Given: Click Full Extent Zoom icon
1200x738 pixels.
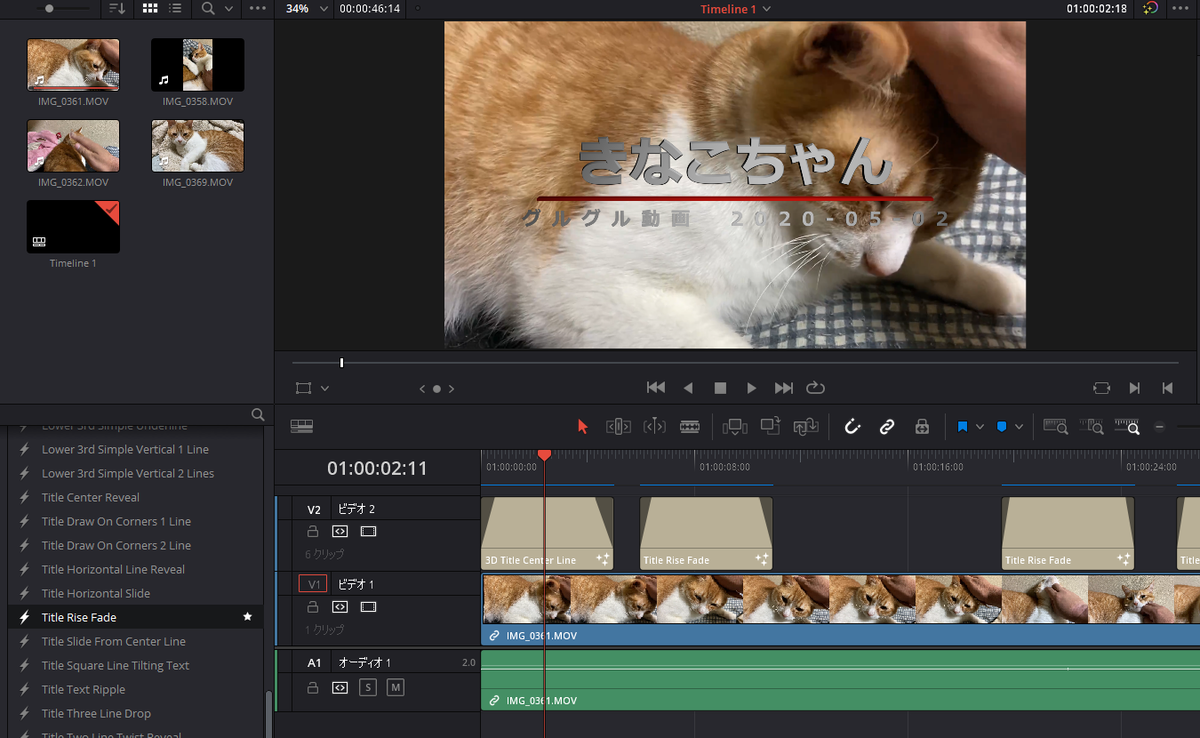Looking at the screenshot, I should click(1055, 427).
